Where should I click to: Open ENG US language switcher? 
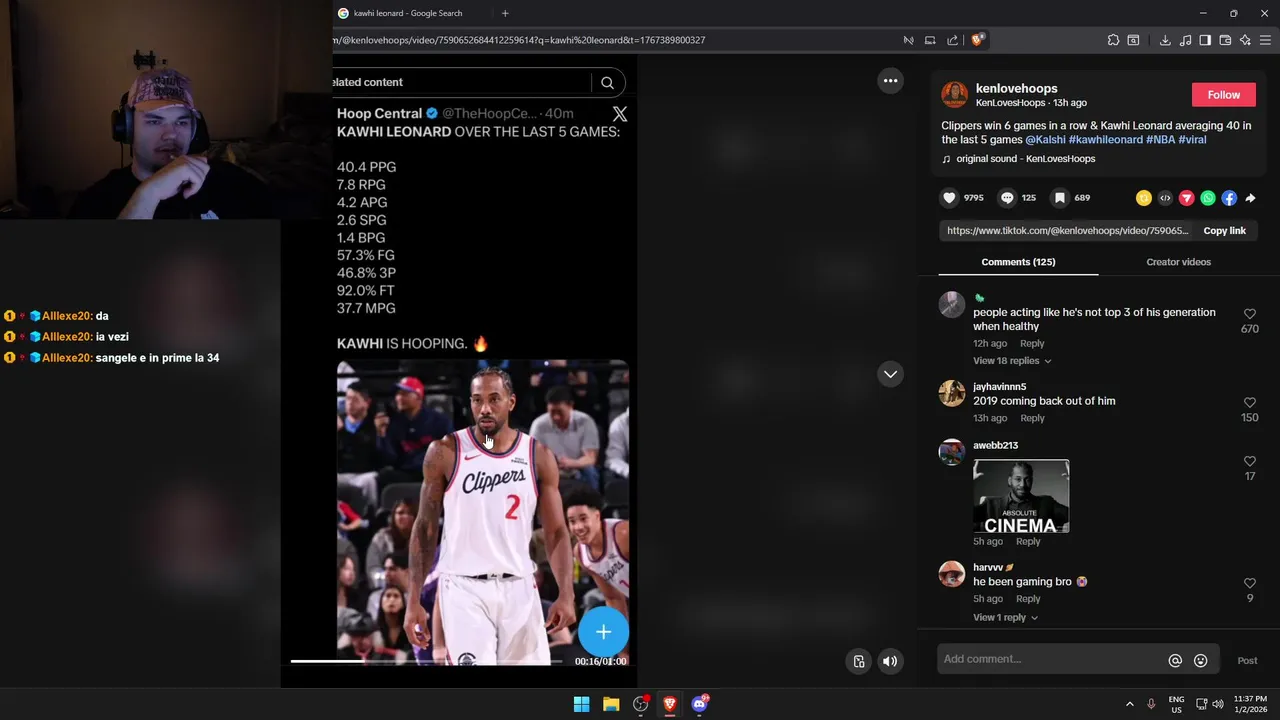tap(1176, 704)
